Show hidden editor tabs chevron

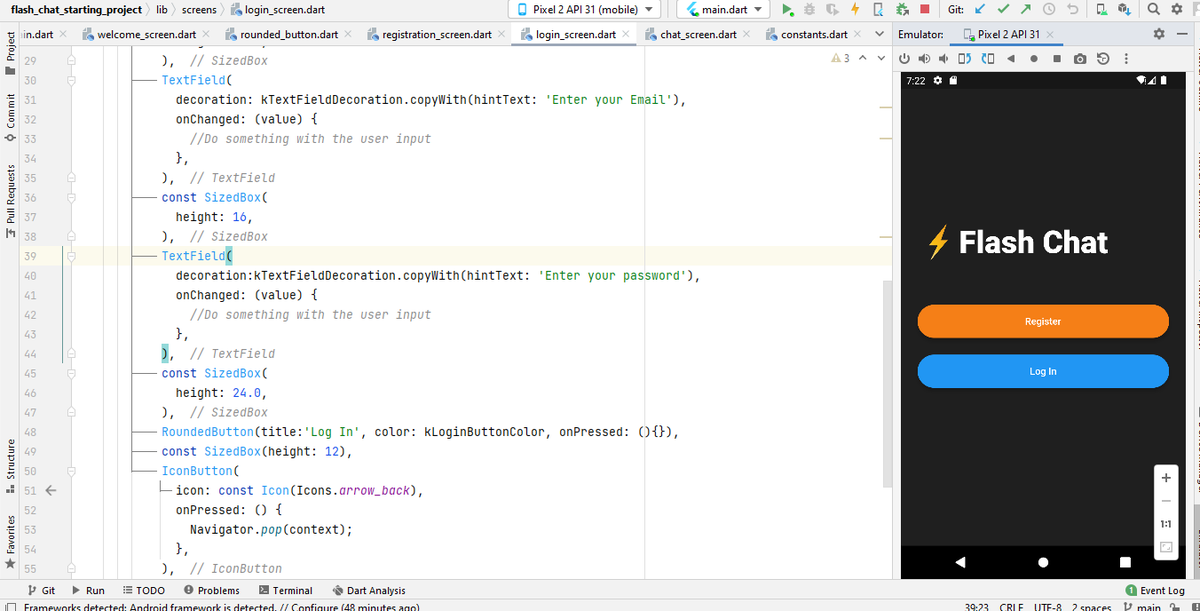point(879,34)
